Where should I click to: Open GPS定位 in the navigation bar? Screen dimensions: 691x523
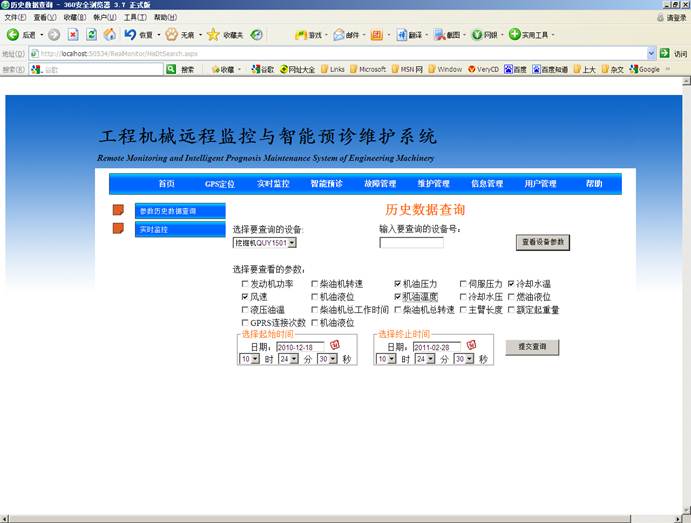[219, 184]
